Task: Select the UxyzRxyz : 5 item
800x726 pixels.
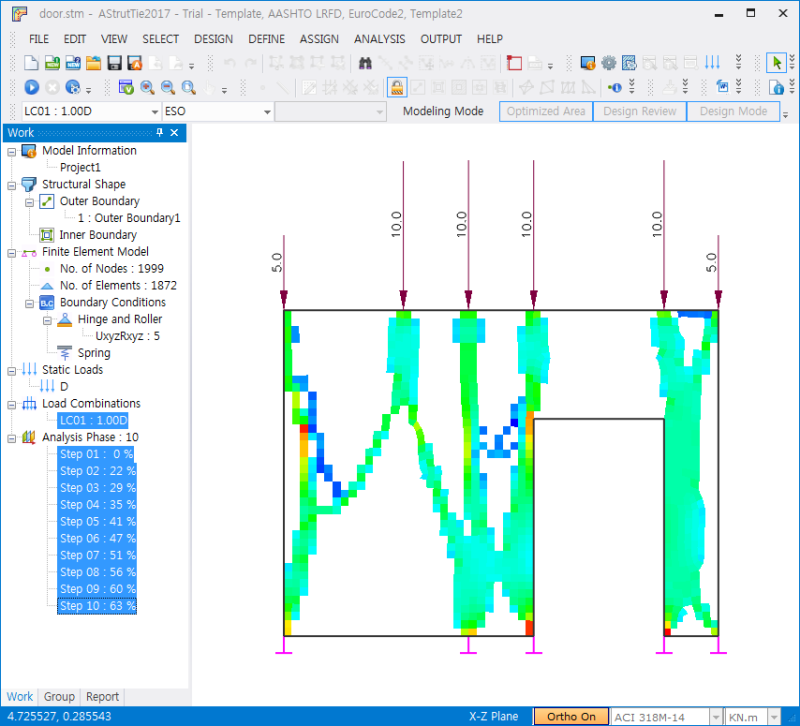Action: [x=128, y=336]
